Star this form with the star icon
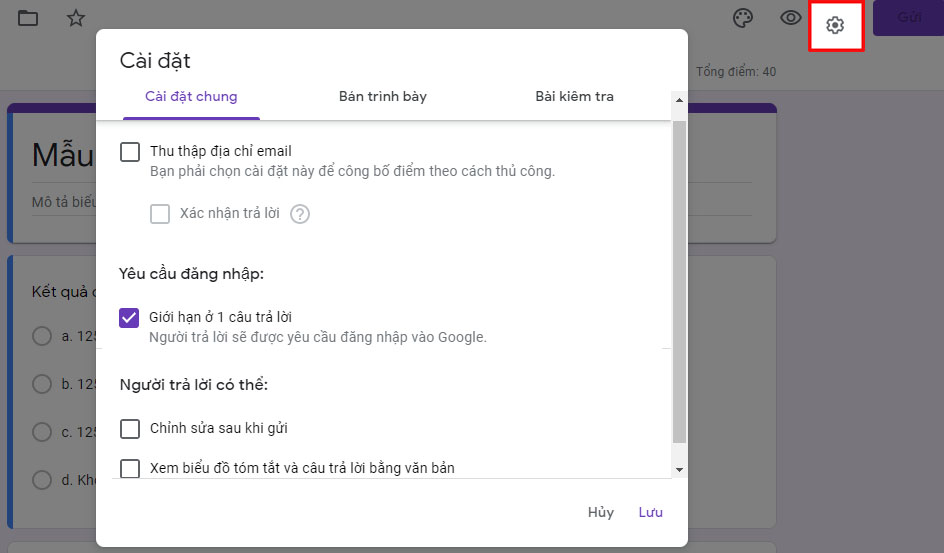The width and height of the screenshot is (944, 553). pyautogui.click(x=76, y=18)
